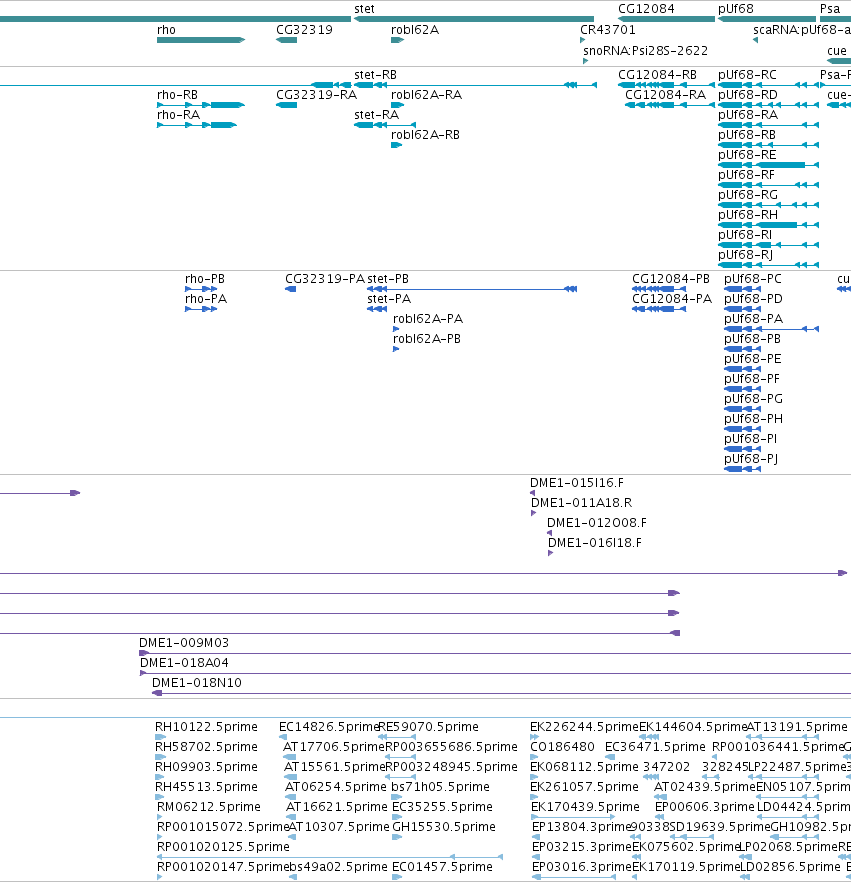The width and height of the screenshot is (851, 882).
Task: Select DME1-012O08.F clone end
Action: [x=550, y=533]
